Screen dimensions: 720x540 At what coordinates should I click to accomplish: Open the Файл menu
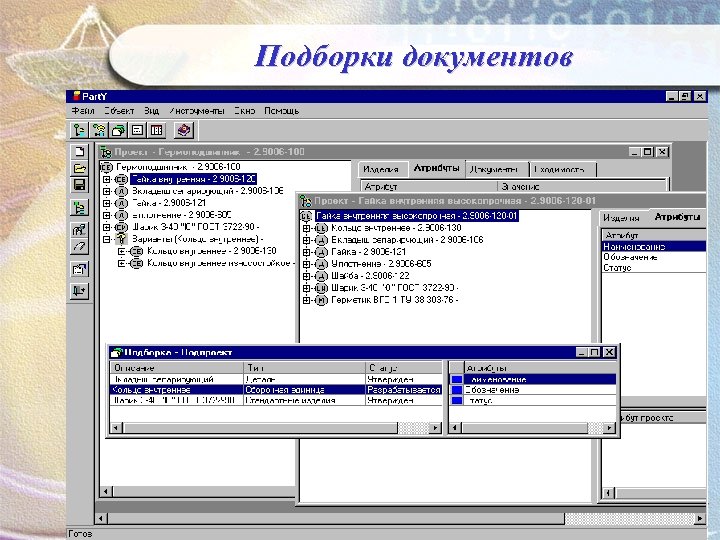pyautogui.click(x=83, y=111)
